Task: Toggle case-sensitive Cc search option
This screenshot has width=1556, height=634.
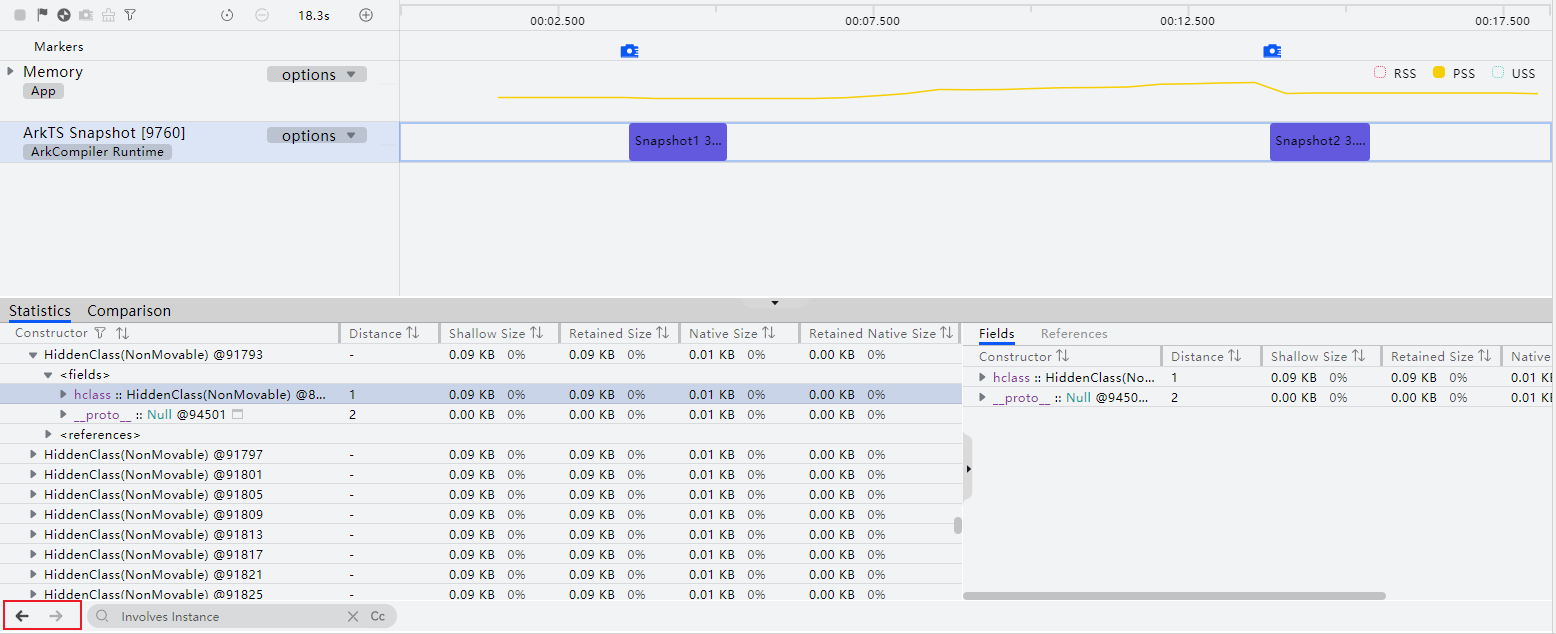Action: [378, 617]
